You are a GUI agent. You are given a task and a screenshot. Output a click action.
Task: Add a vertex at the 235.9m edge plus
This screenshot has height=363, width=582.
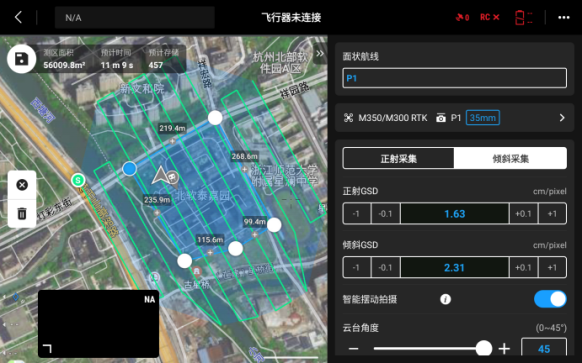[157, 213]
